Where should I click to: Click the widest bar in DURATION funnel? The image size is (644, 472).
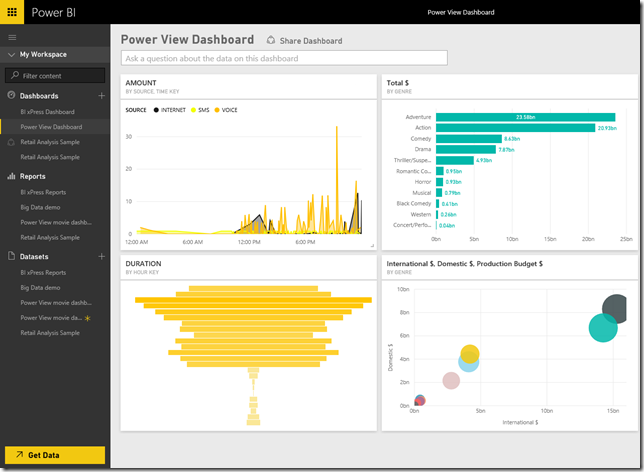(253, 300)
